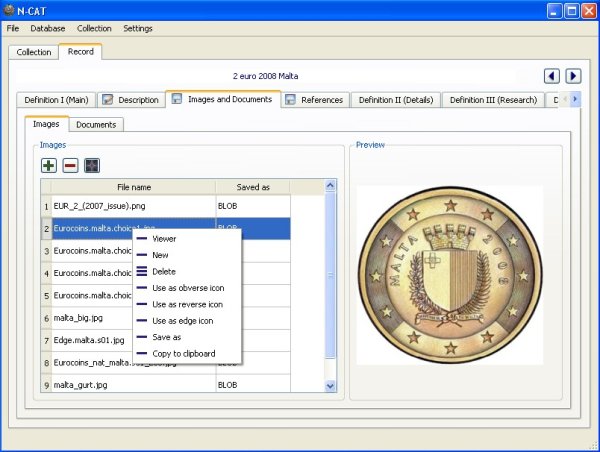
Task: Click the File name column header
Action: click(134, 187)
